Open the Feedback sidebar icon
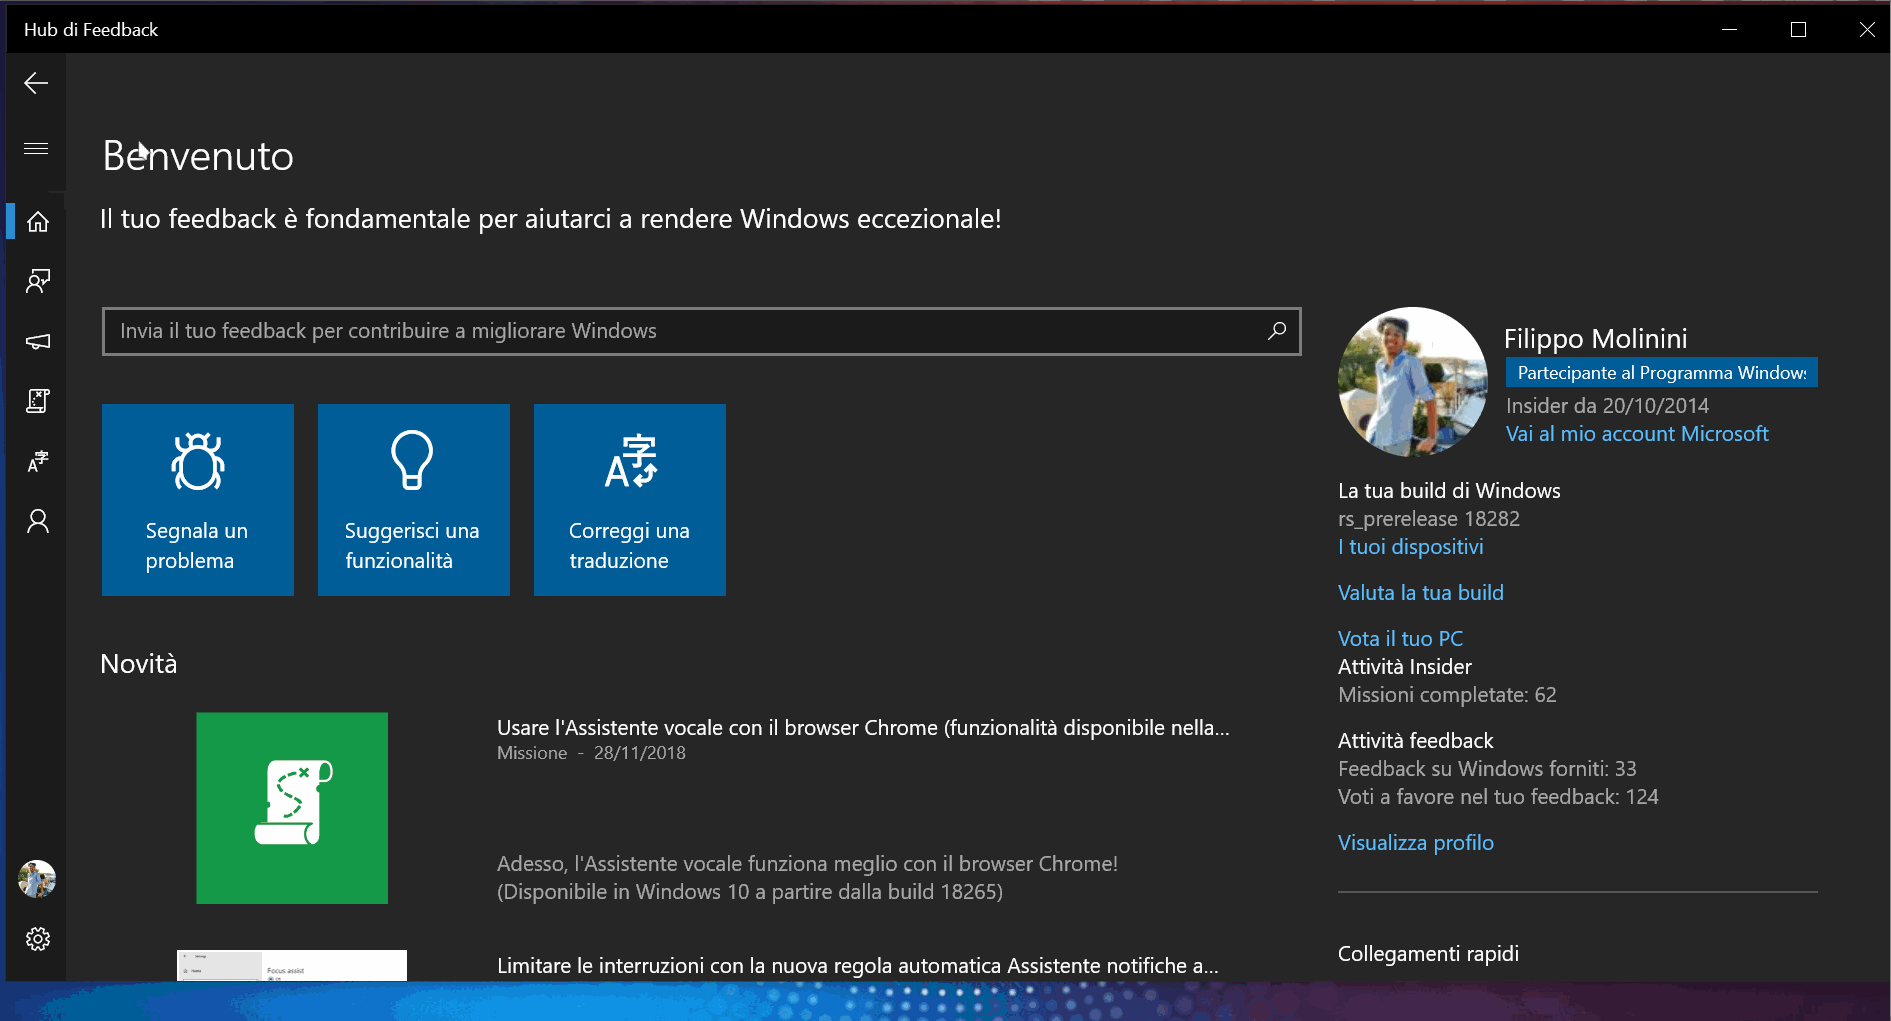The height and width of the screenshot is (1021, 1891). point(38,281)
